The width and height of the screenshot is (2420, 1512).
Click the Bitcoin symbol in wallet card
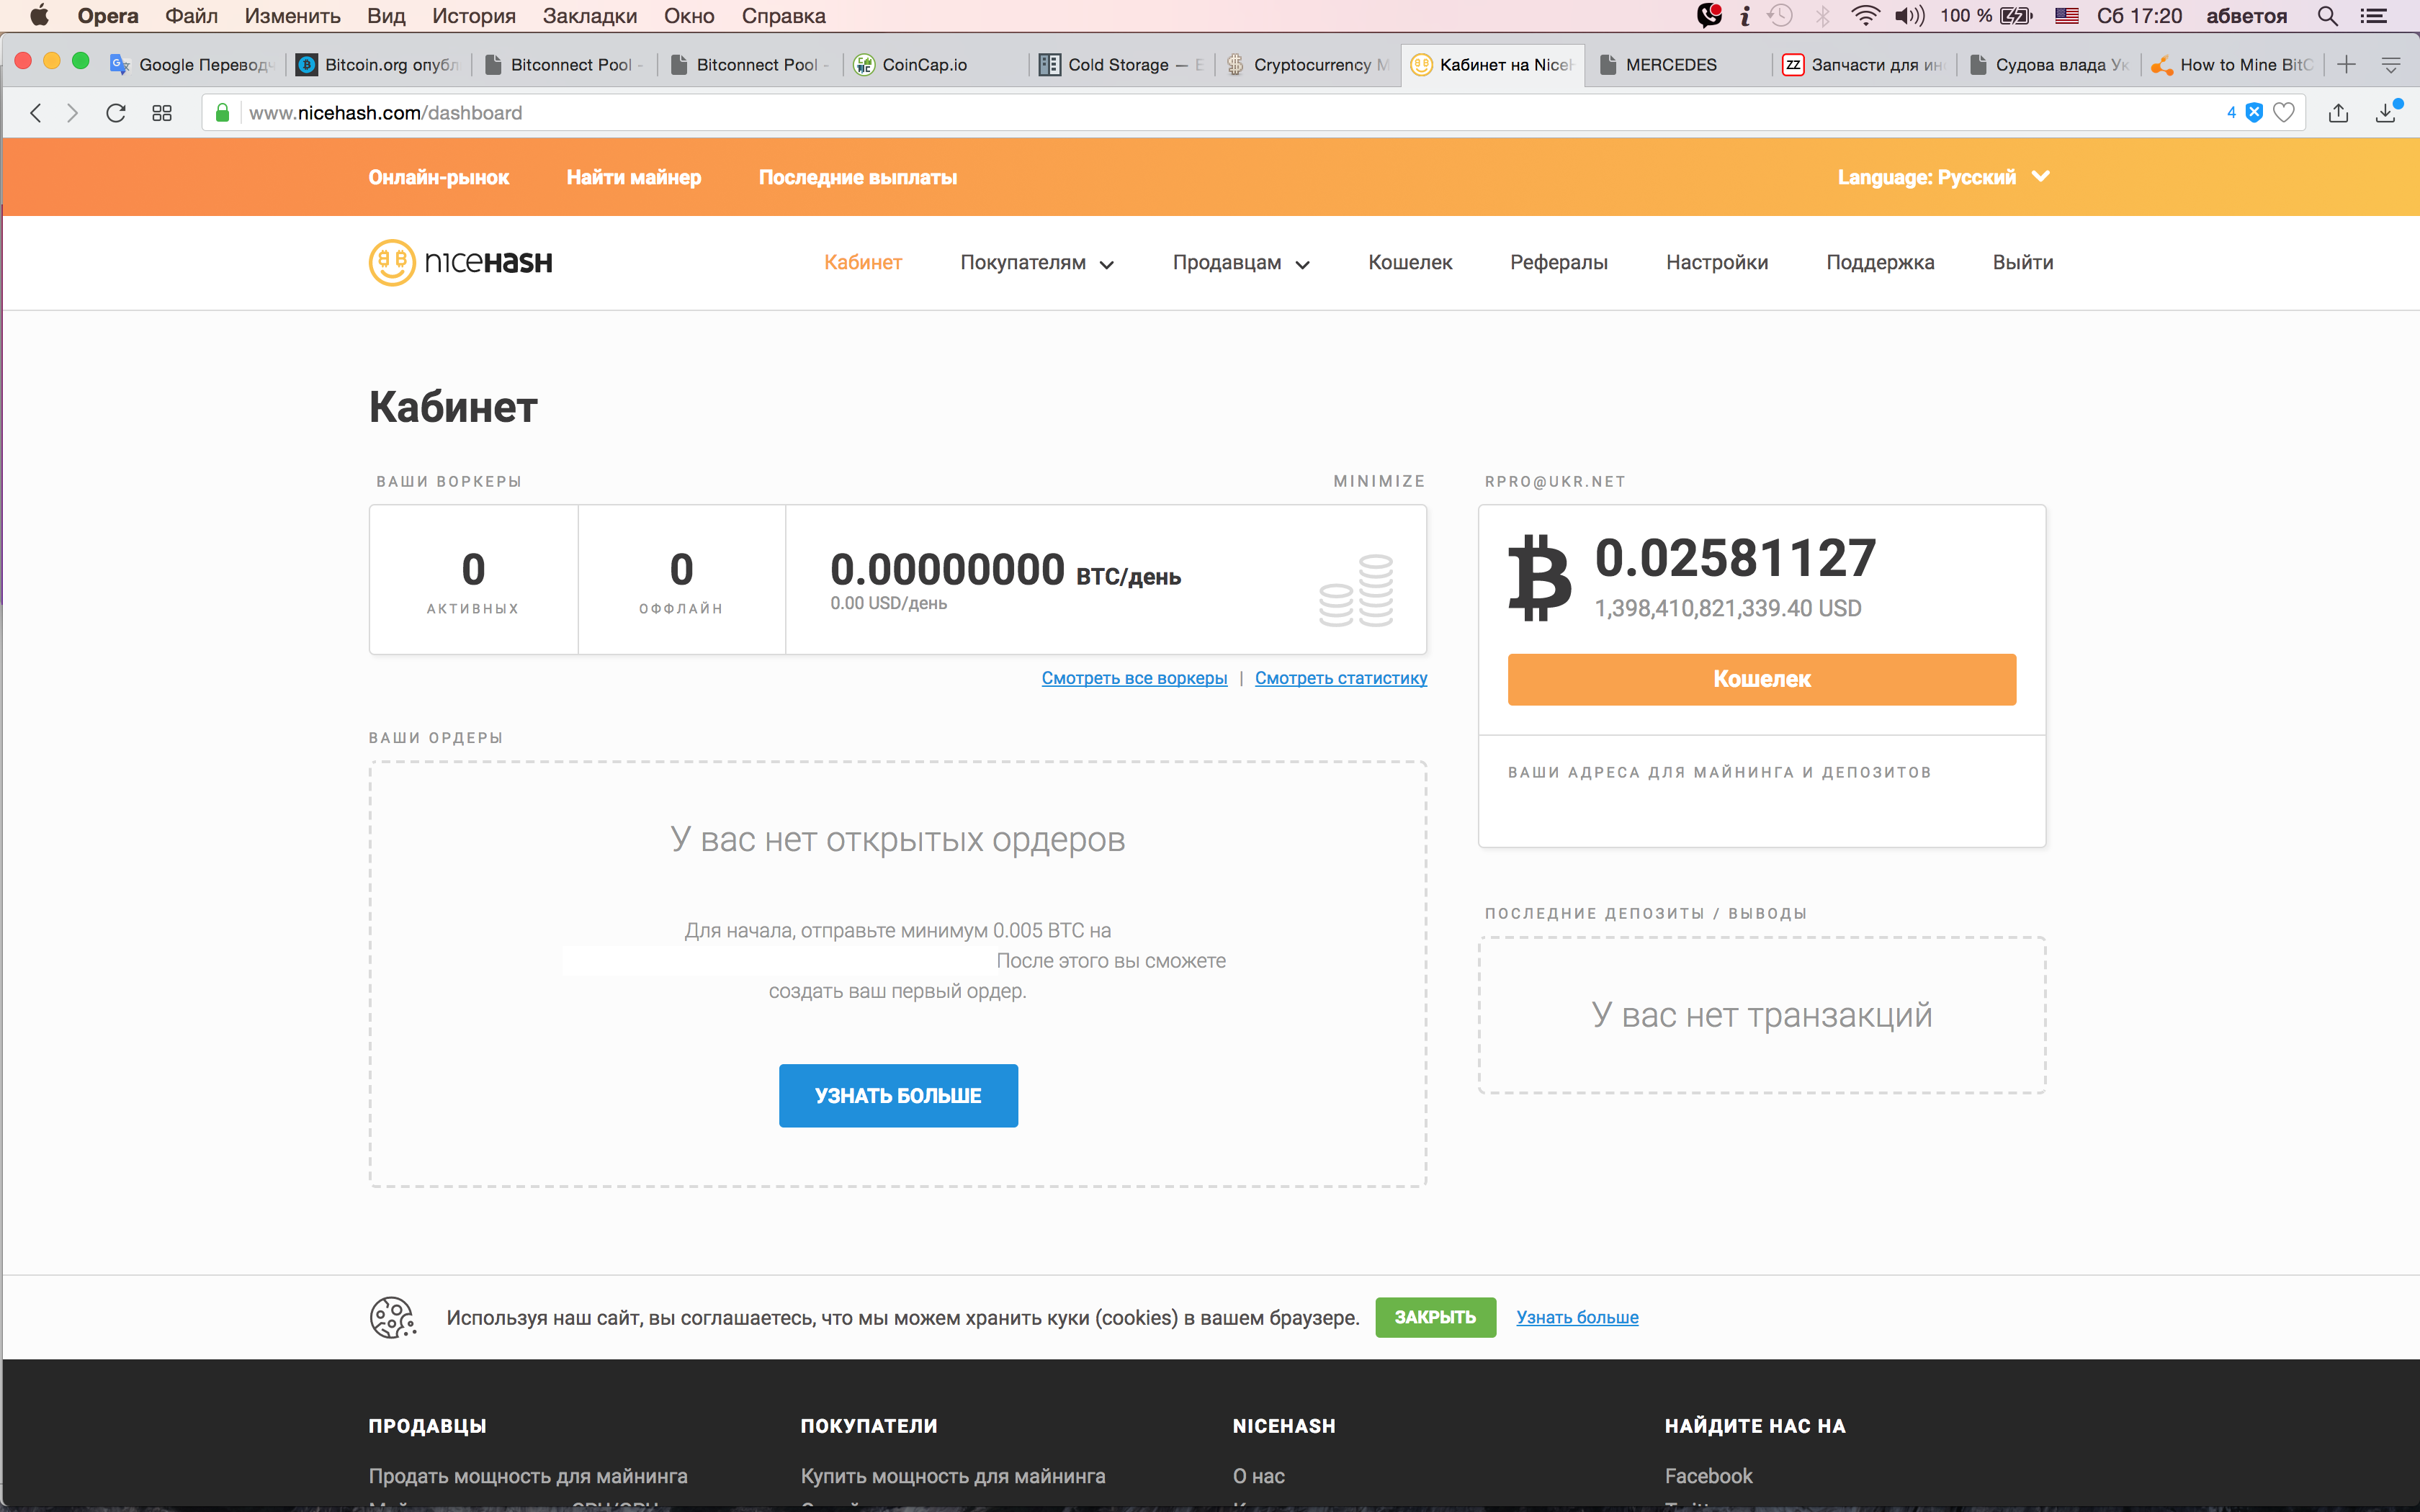1539,578
